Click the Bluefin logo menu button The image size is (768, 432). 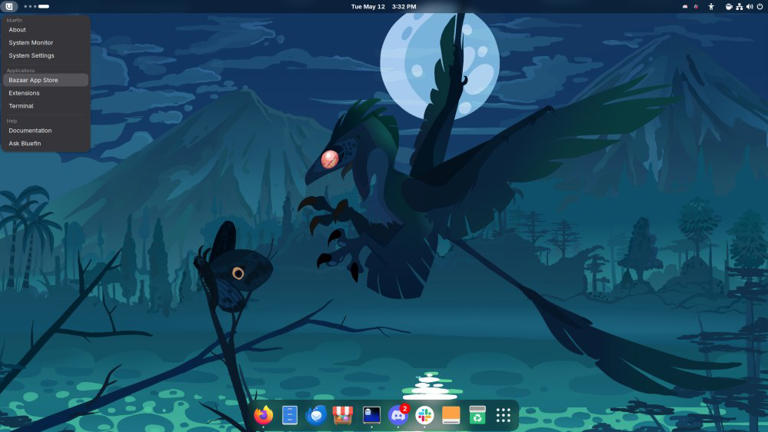point(9,6)
